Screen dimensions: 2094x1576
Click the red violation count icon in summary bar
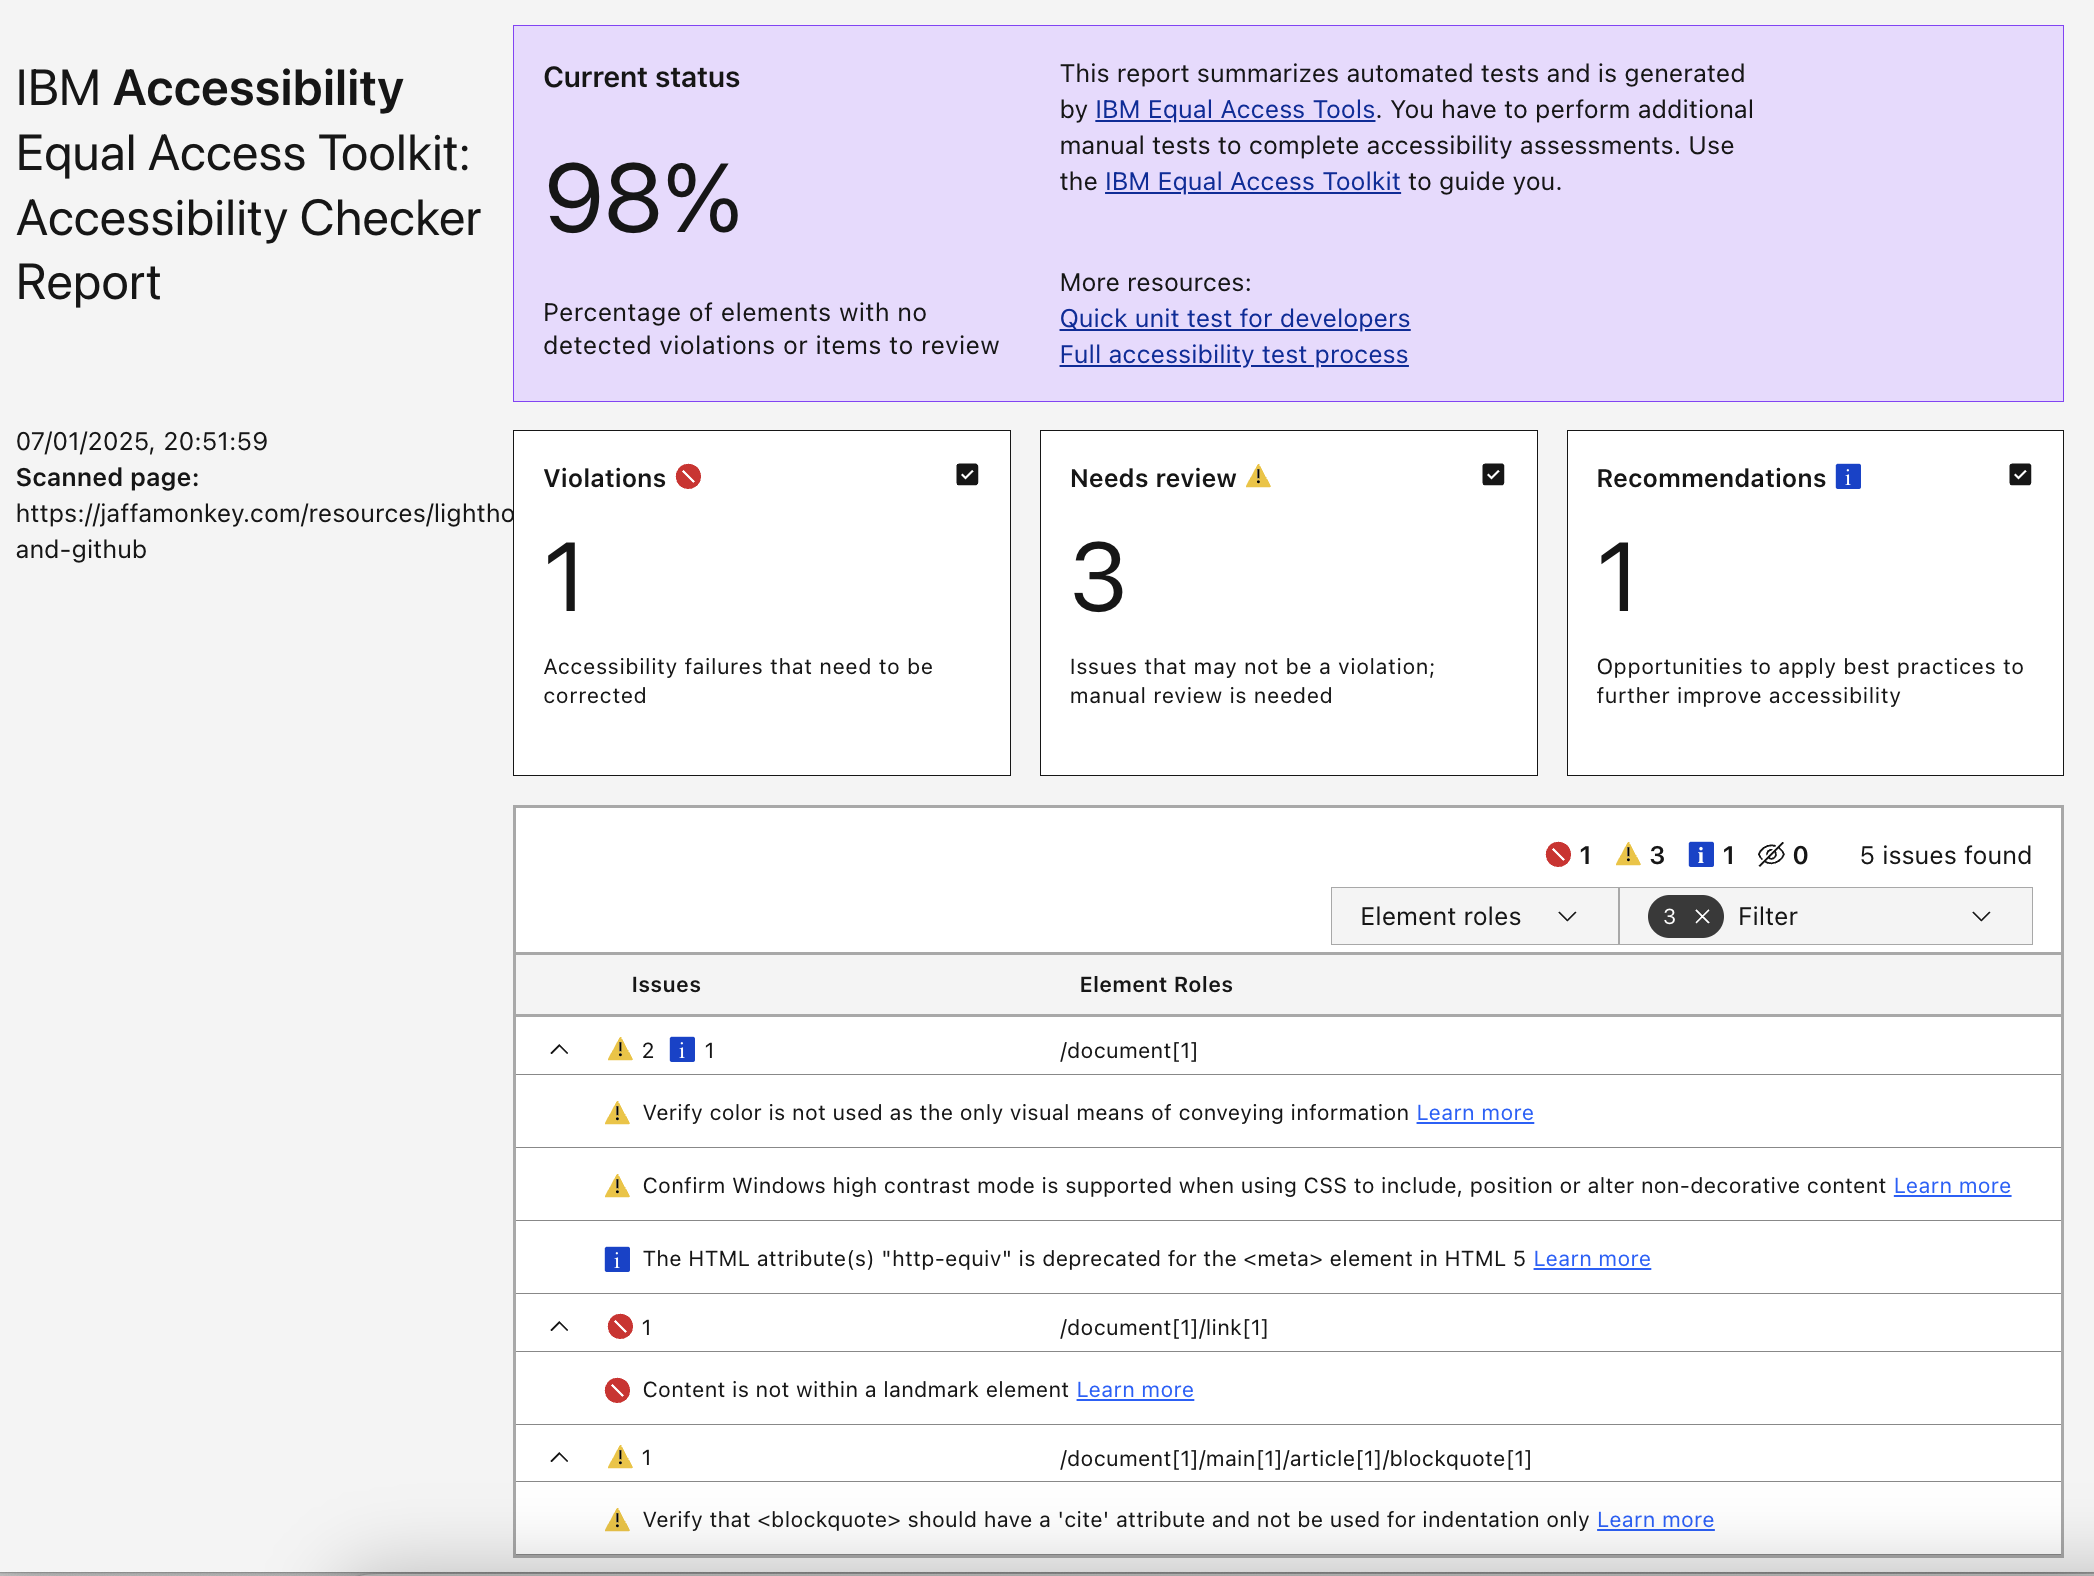[1558, 855]
